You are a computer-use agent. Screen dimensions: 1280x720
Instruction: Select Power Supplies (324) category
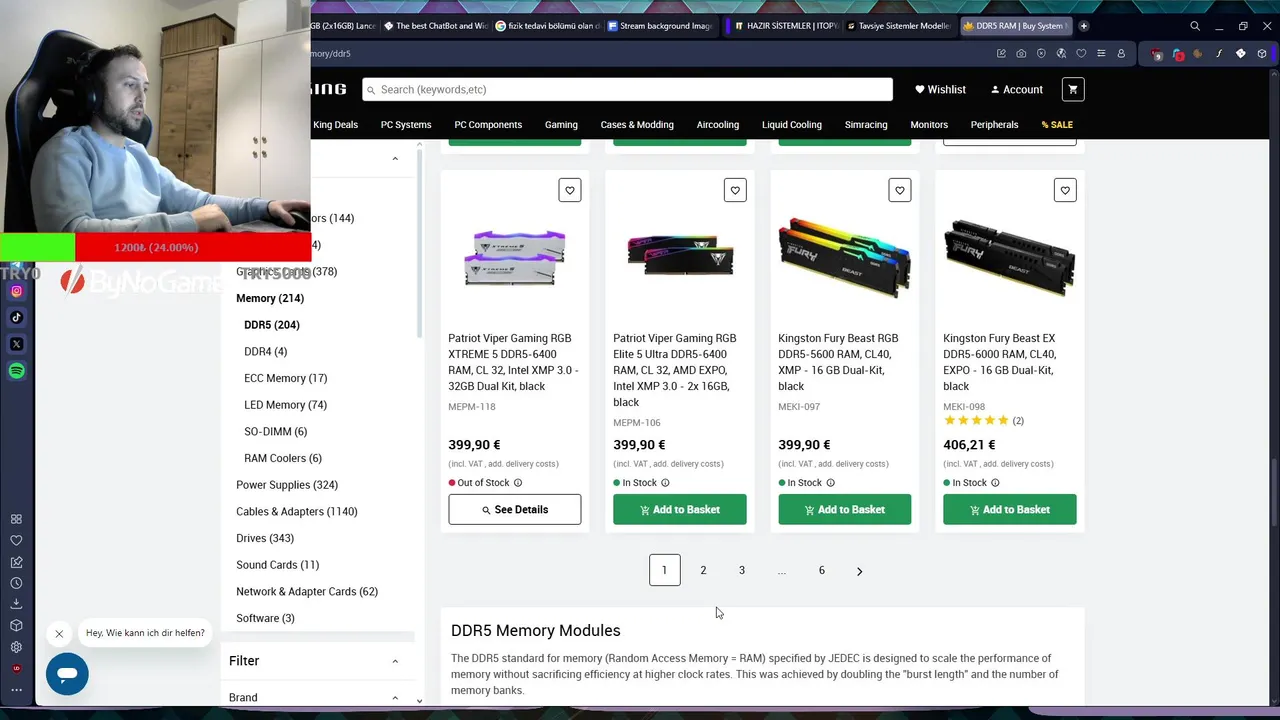(287, 485)
